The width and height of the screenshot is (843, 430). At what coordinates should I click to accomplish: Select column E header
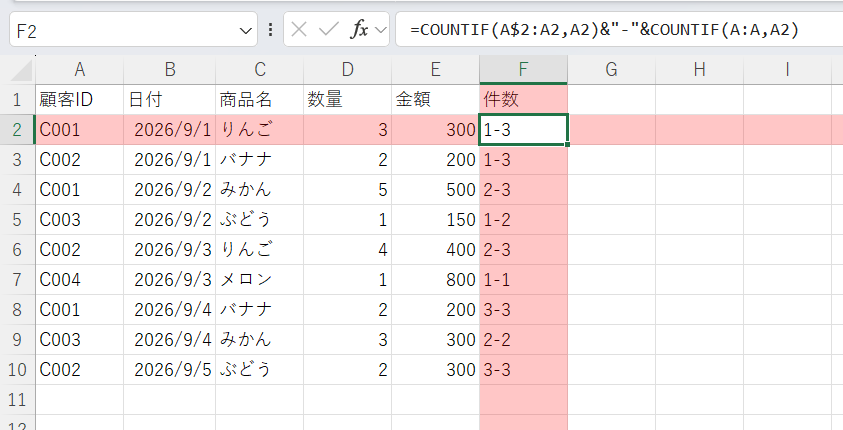click(435, 70)
